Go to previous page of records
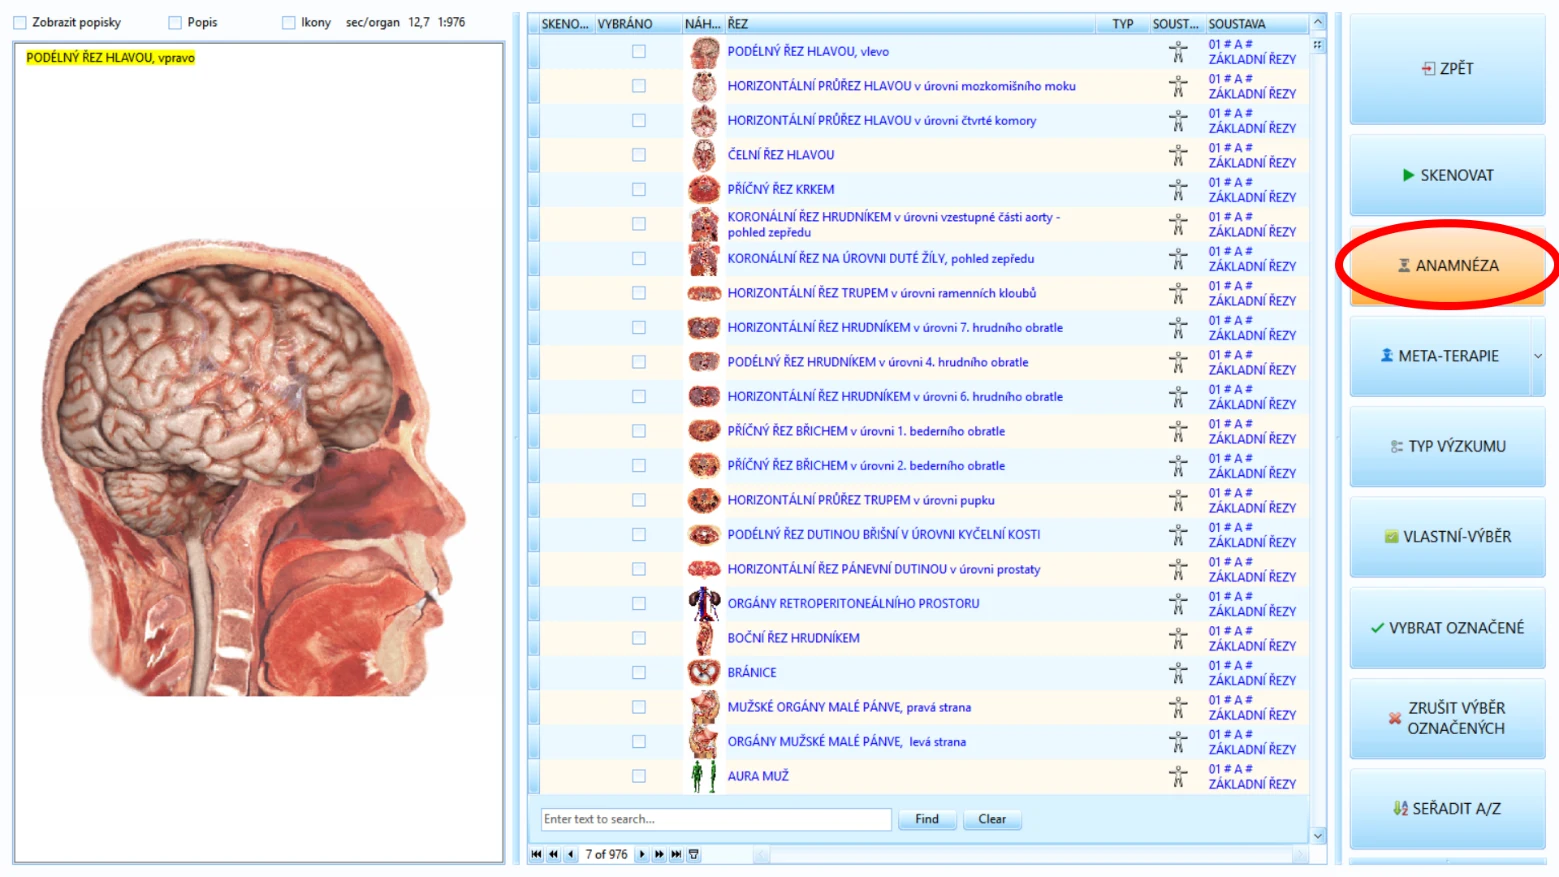The width and height of the screenshot is (1559, 877). click(553, 855)
